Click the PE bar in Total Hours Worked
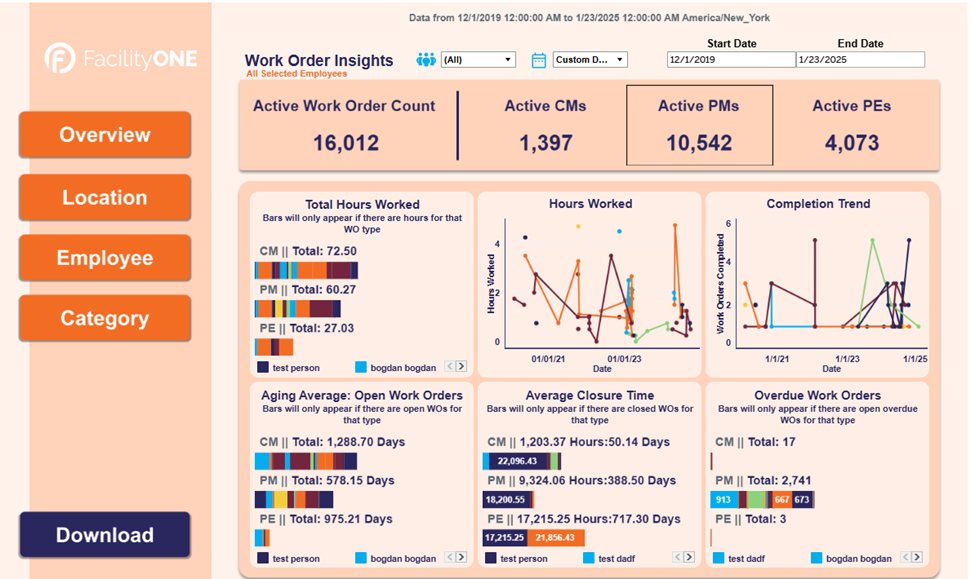 click(274, 347)
